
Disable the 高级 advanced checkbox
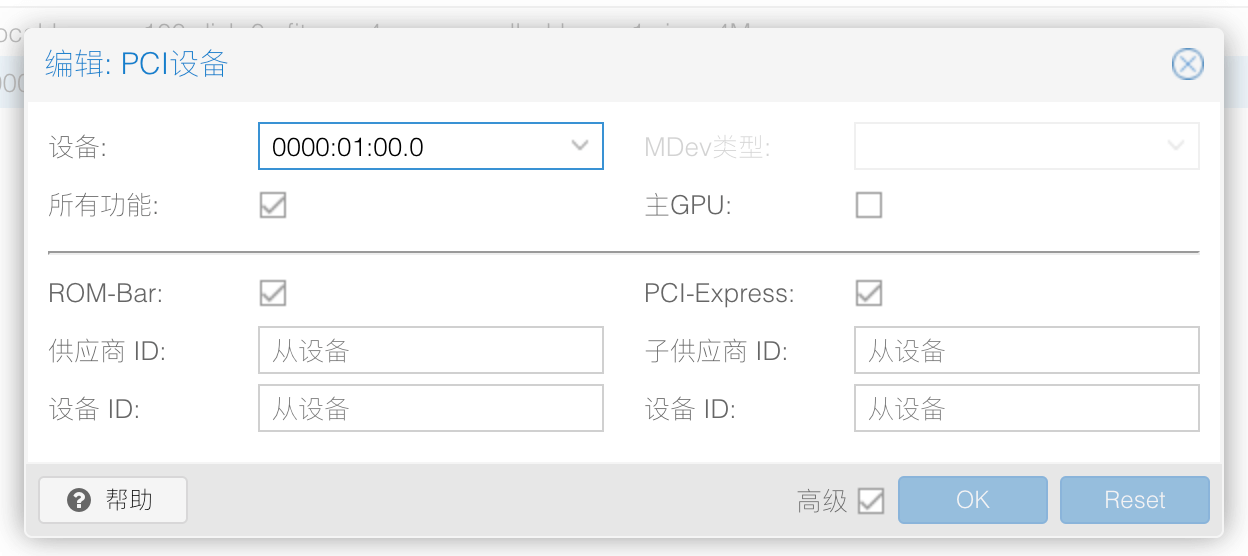[871, 500]
